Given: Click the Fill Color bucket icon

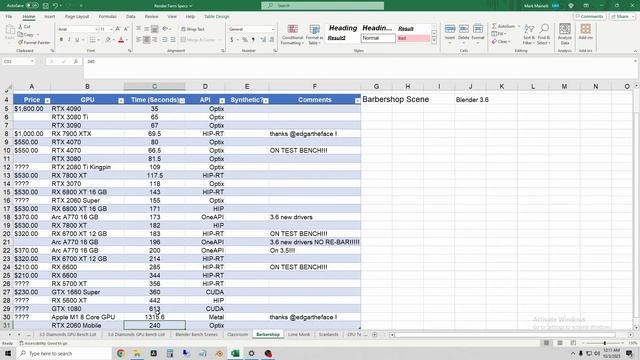Looking at the screenshot, I should pyautogui.click(x=108, y=40).
